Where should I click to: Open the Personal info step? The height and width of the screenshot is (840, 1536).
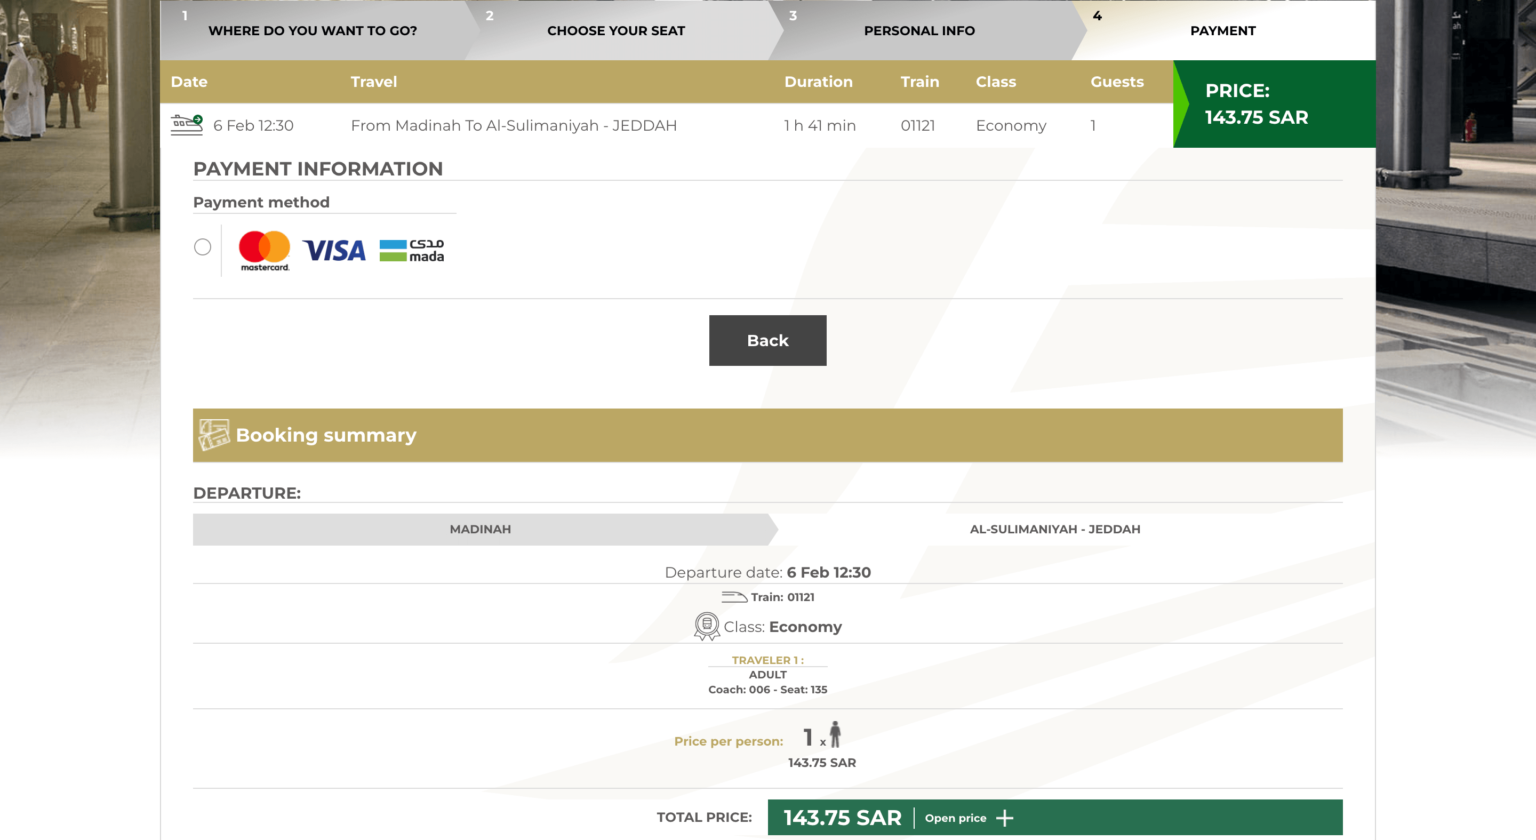[919, 31]
